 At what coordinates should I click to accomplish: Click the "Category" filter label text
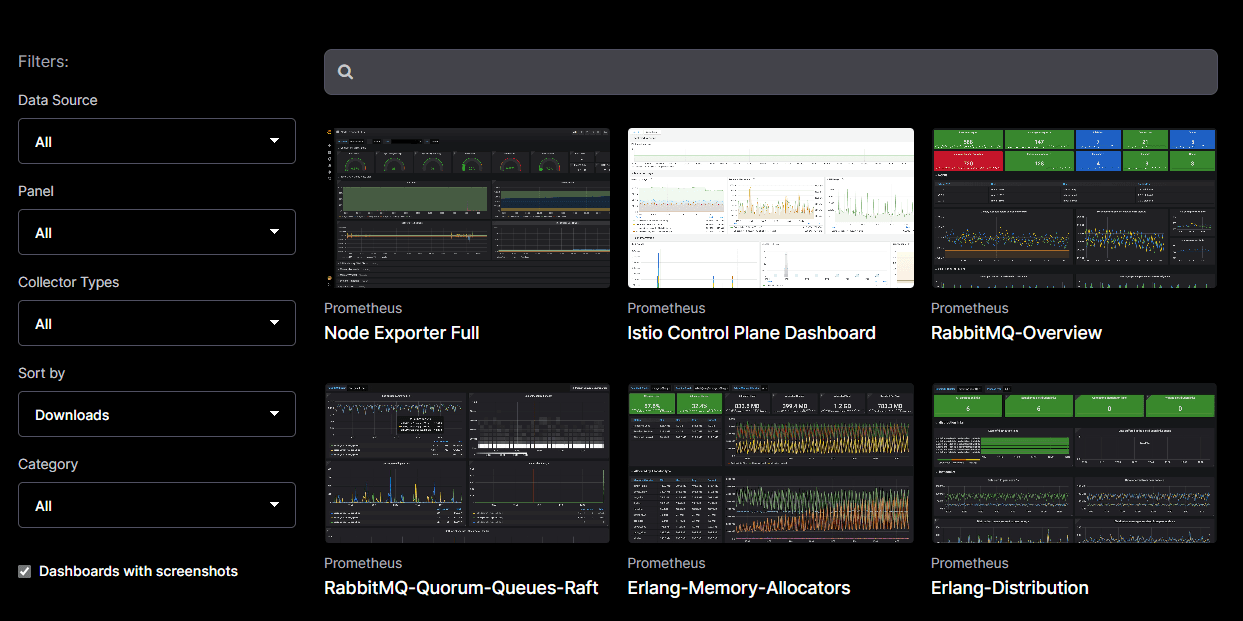pyautogui.click(x=48, y=464)
